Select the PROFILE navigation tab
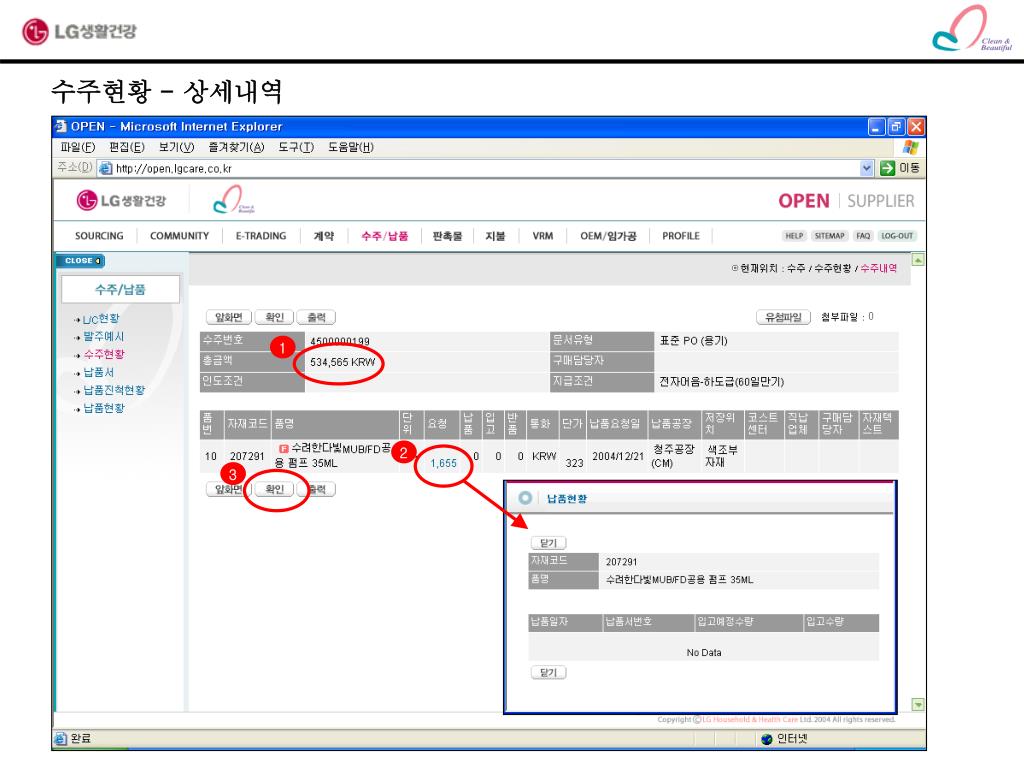The width and height of the screenshot is (1024, 768). 681,236
